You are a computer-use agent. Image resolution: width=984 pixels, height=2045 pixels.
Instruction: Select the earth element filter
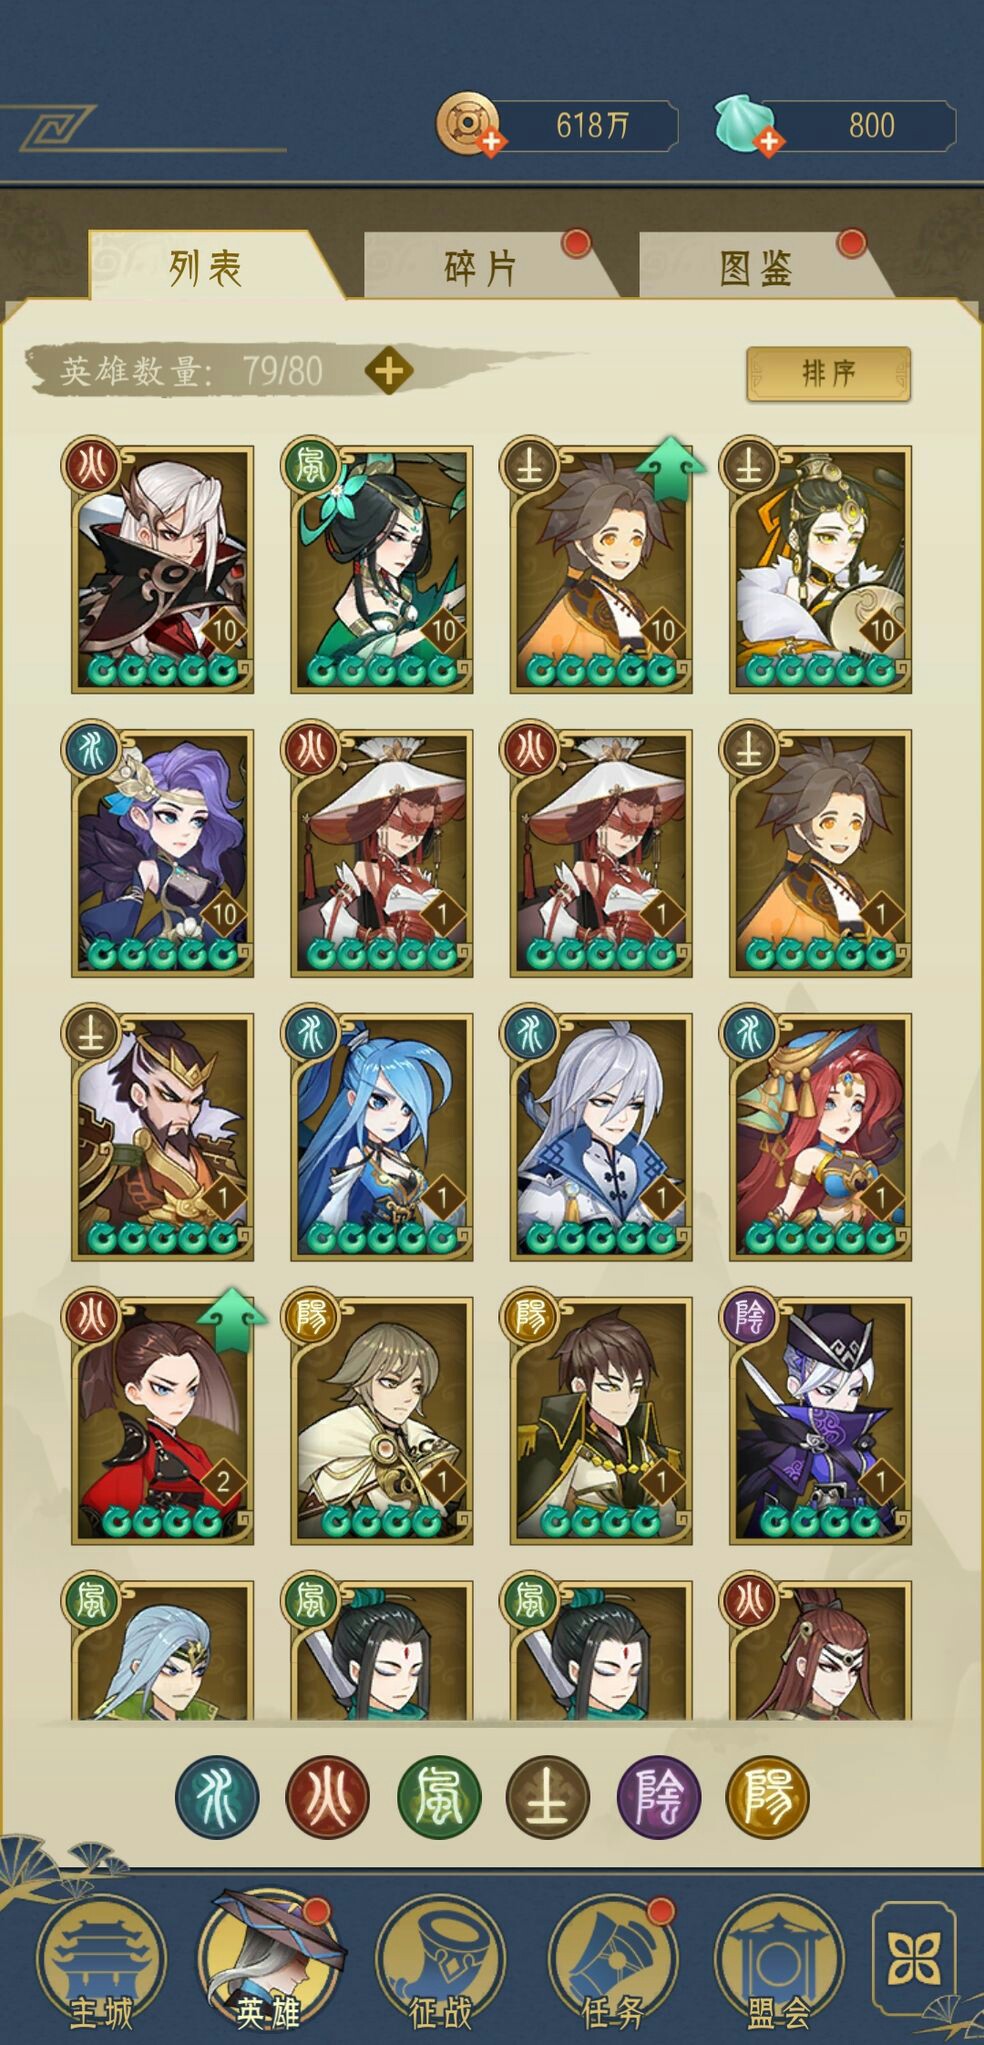pos(548,1798)
